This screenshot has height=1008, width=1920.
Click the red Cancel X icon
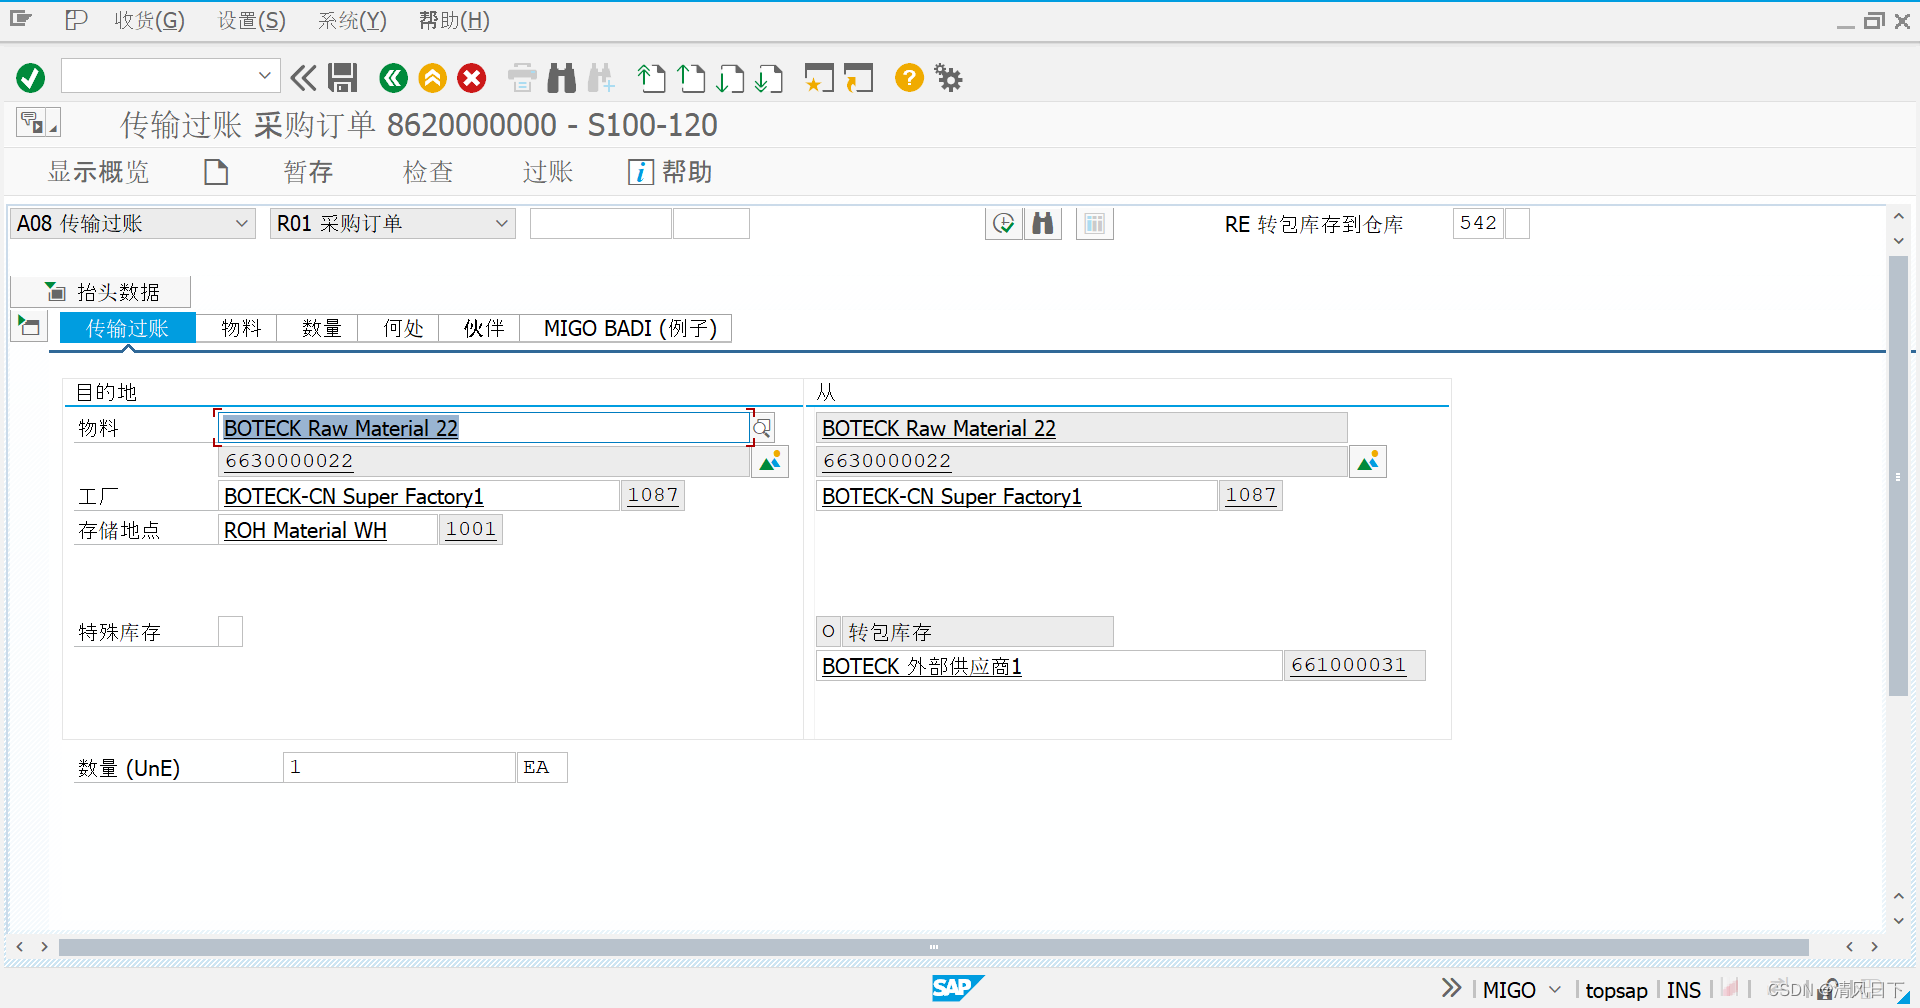click(472, 77)
